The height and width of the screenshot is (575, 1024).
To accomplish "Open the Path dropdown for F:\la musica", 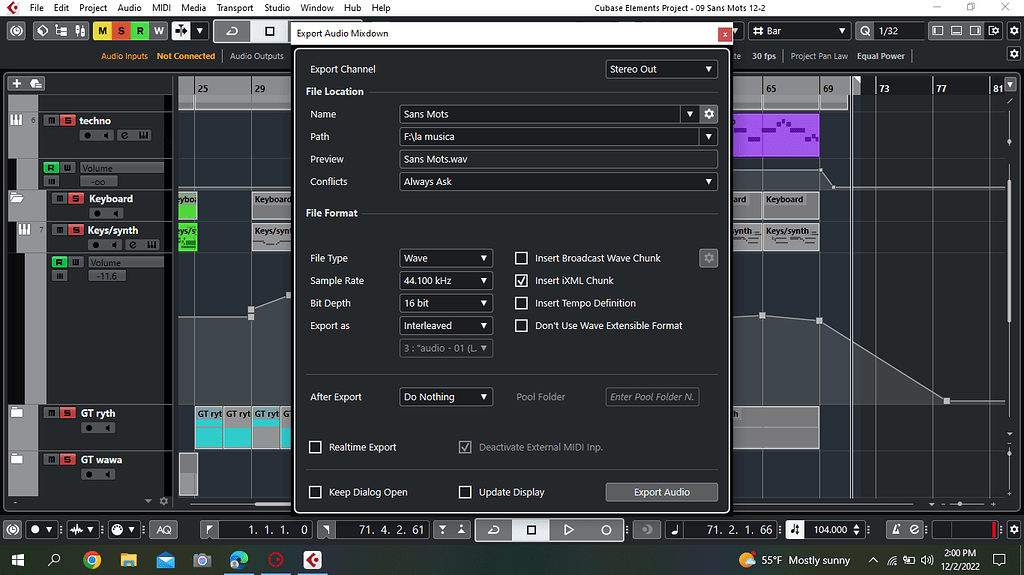I will [709, 137].
